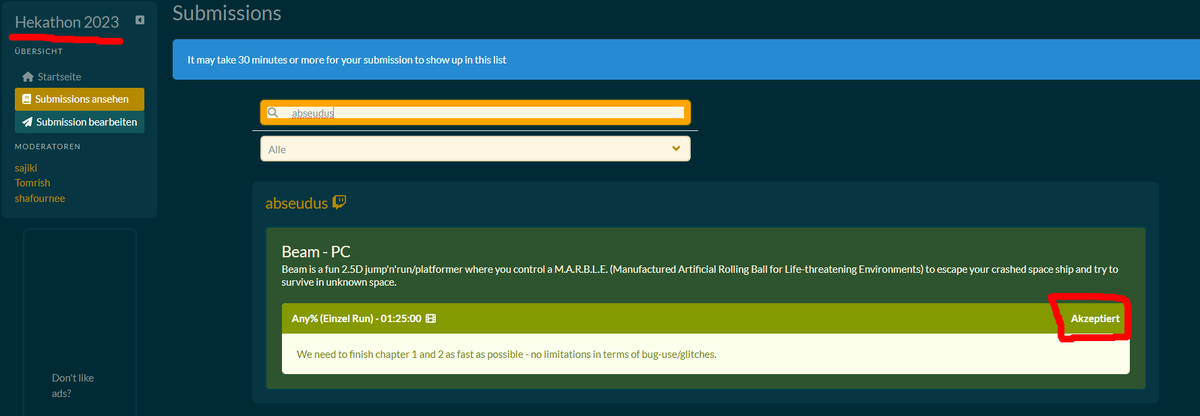Screen dimensions: 1200x416
Task: Click the Submissions page heading
Action: coord(227,13)
